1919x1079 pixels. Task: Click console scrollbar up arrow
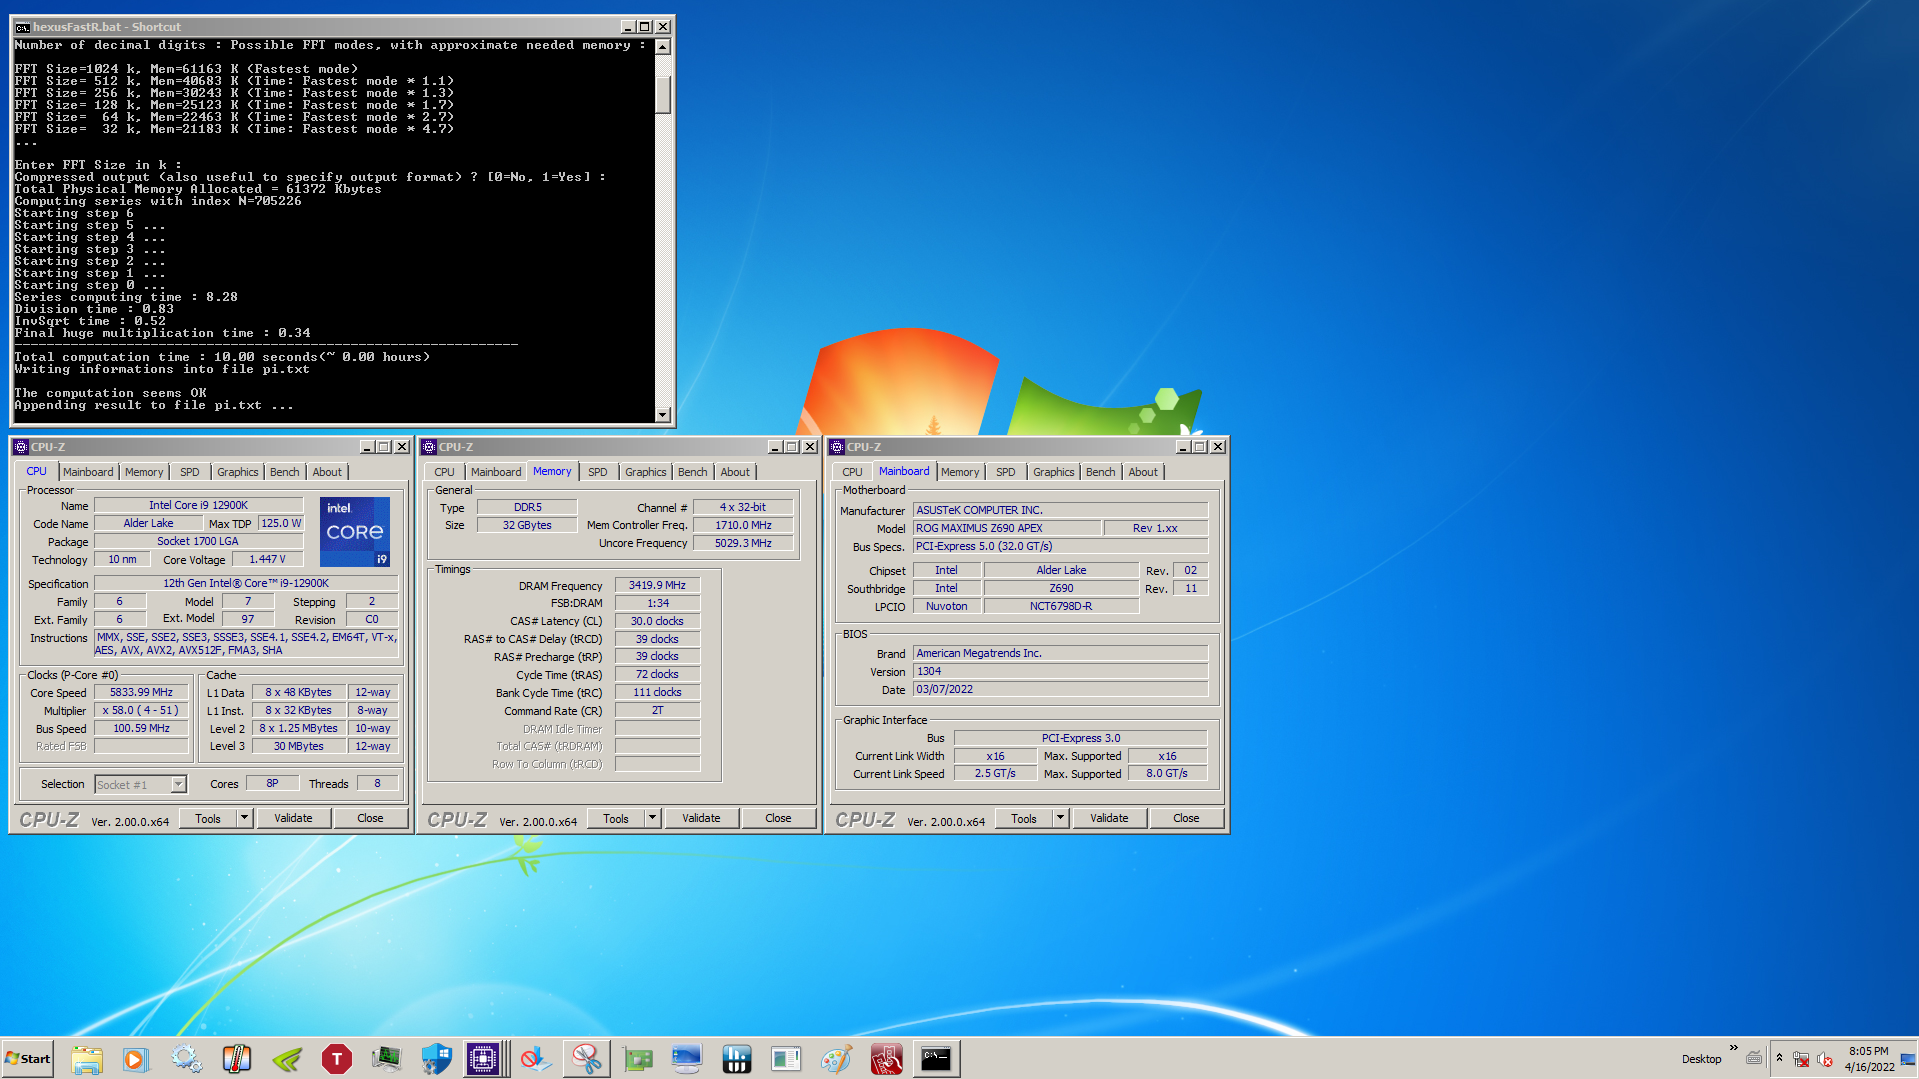[663, 46]
